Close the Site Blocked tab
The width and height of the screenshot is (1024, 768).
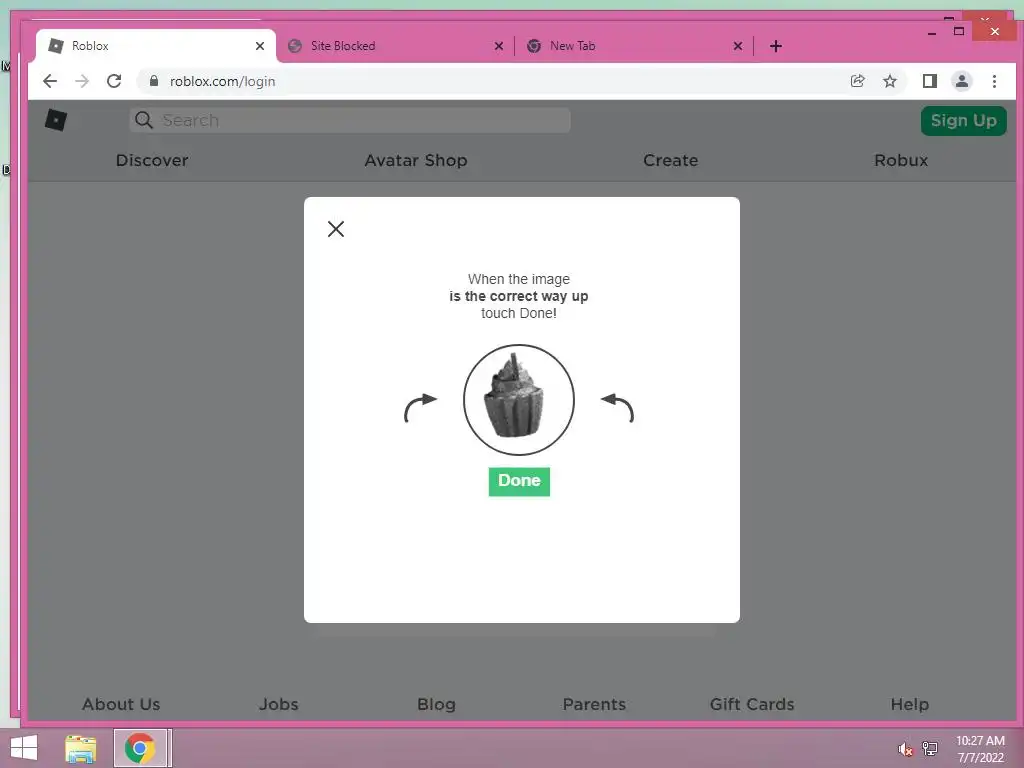point(498,46)
